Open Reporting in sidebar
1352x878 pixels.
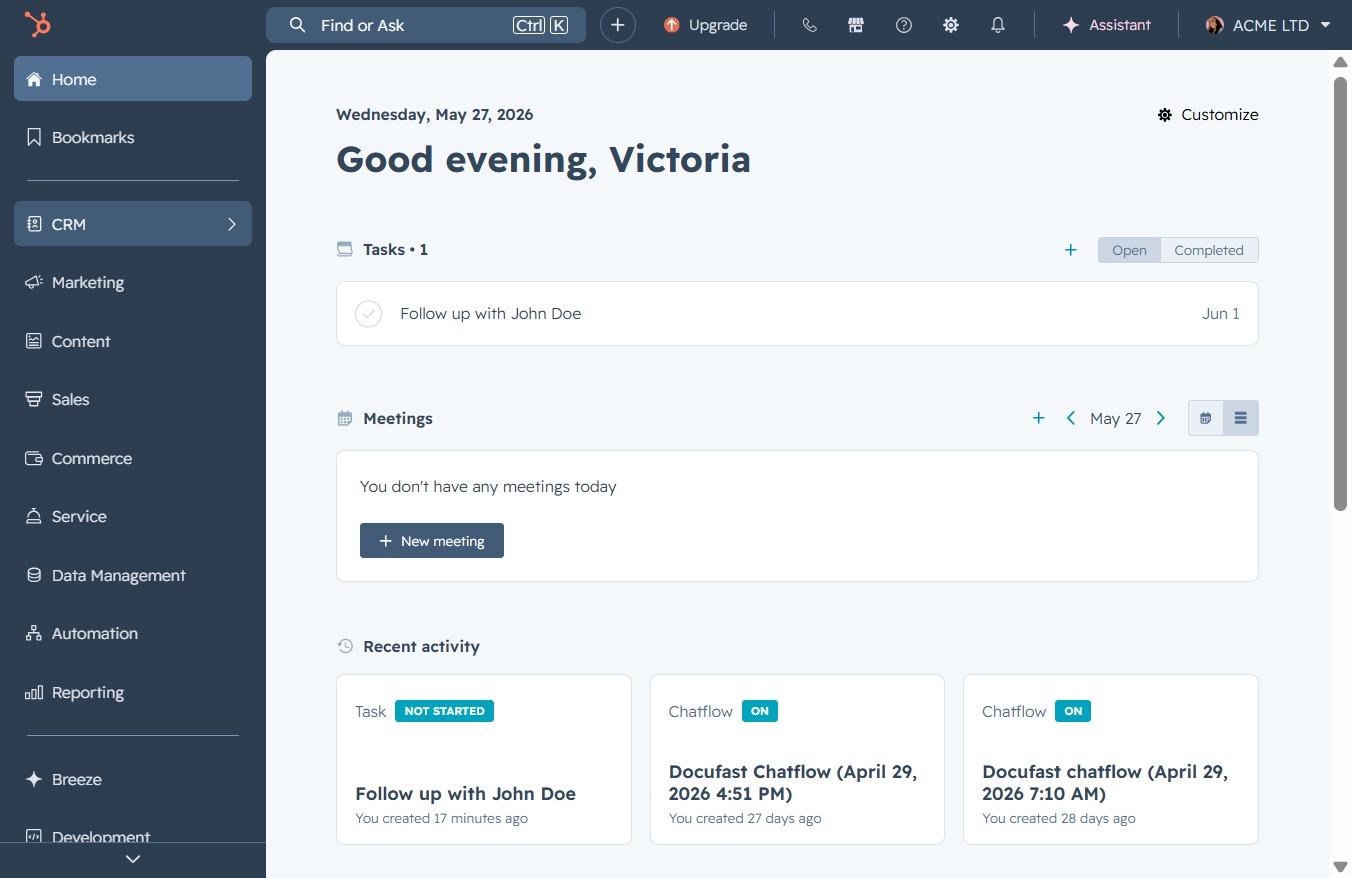point(133,692)
